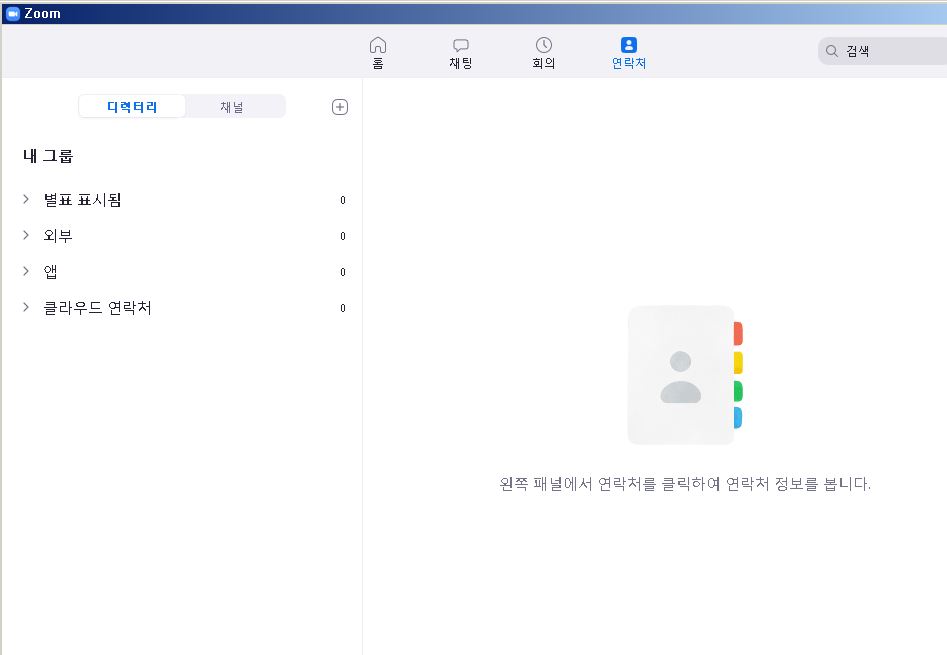This screenshot has height=655, width=947.
Task: Click the plus icon to add contact
Action: pos(340,107)
